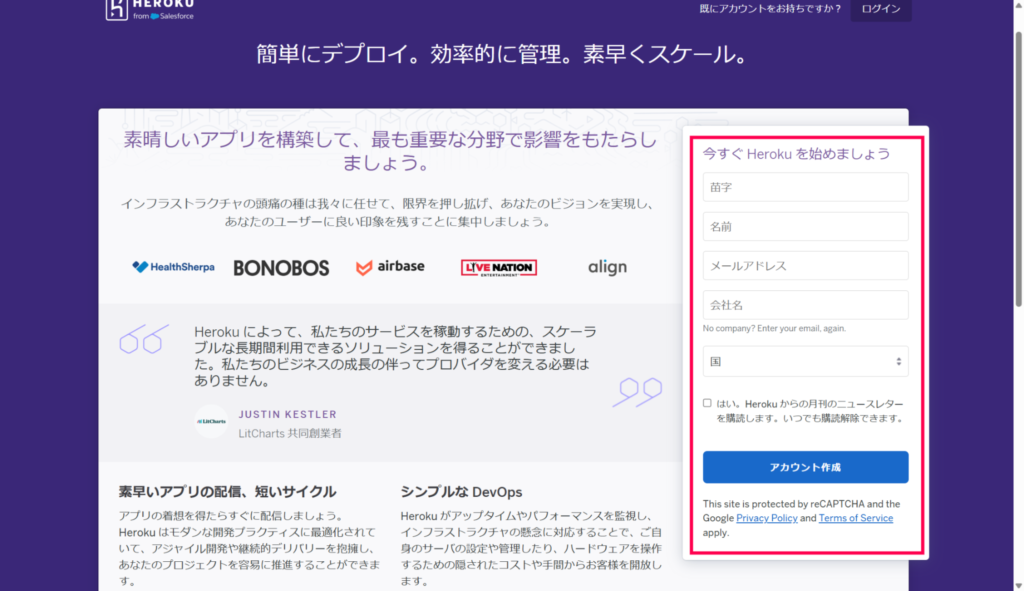Click the Heroku logo in the header
The image size is (1024, 591).
click(150, 10)
